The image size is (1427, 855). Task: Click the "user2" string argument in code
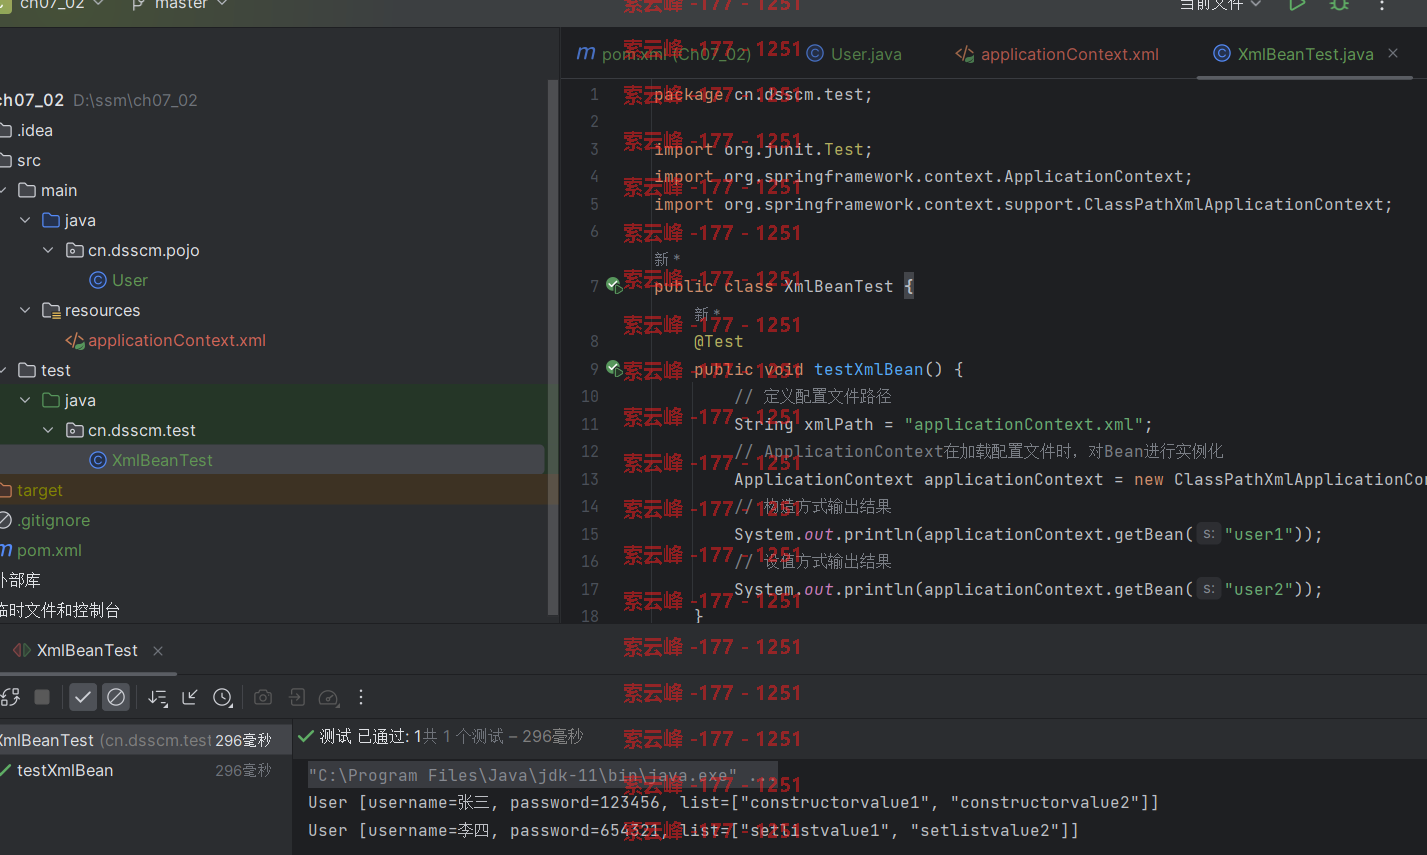point(1259,589)
